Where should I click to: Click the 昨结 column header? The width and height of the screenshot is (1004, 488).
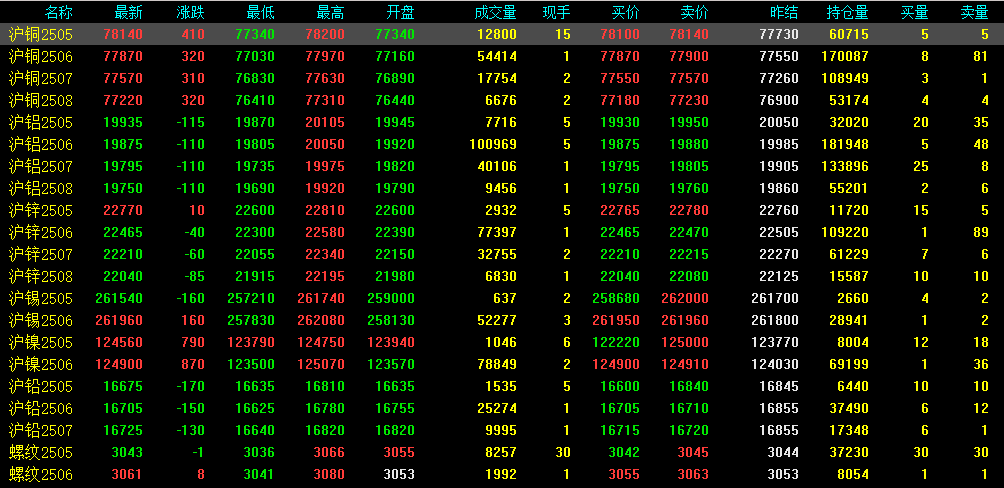(785, 12)
